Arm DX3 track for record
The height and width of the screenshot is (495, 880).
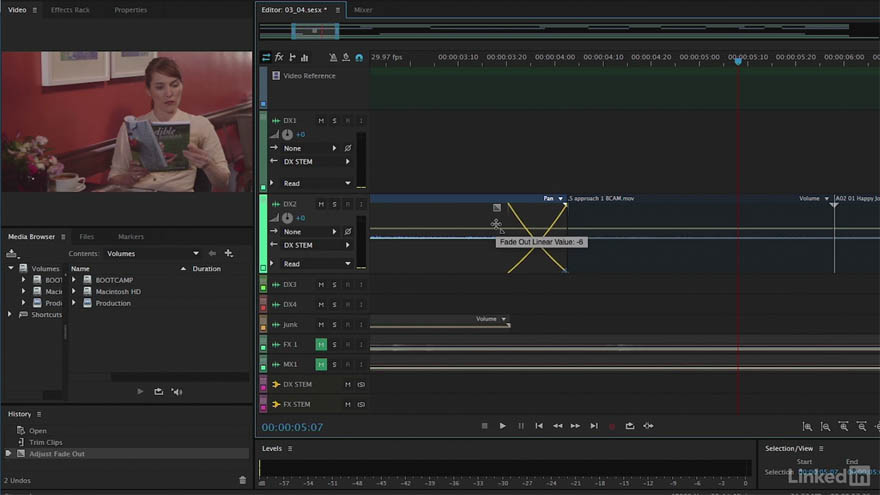(x=347, y=285)
